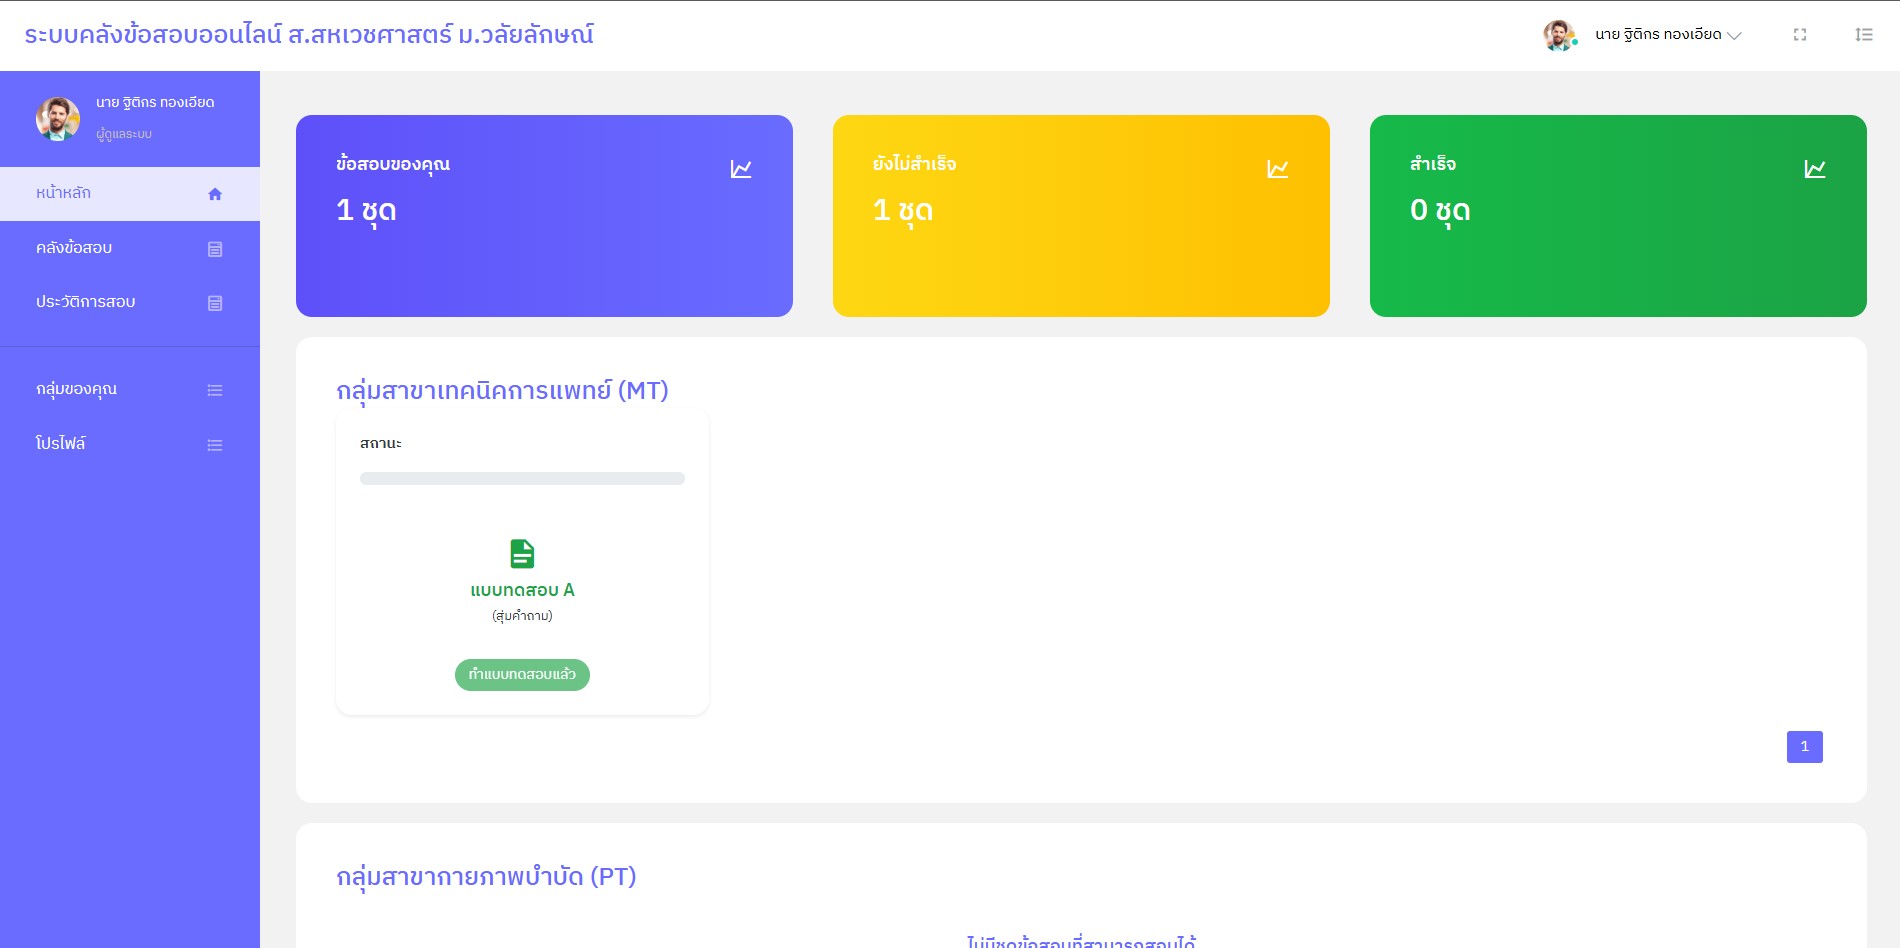Click the document icon next to คลังข้อสอบ

point(215,249)
